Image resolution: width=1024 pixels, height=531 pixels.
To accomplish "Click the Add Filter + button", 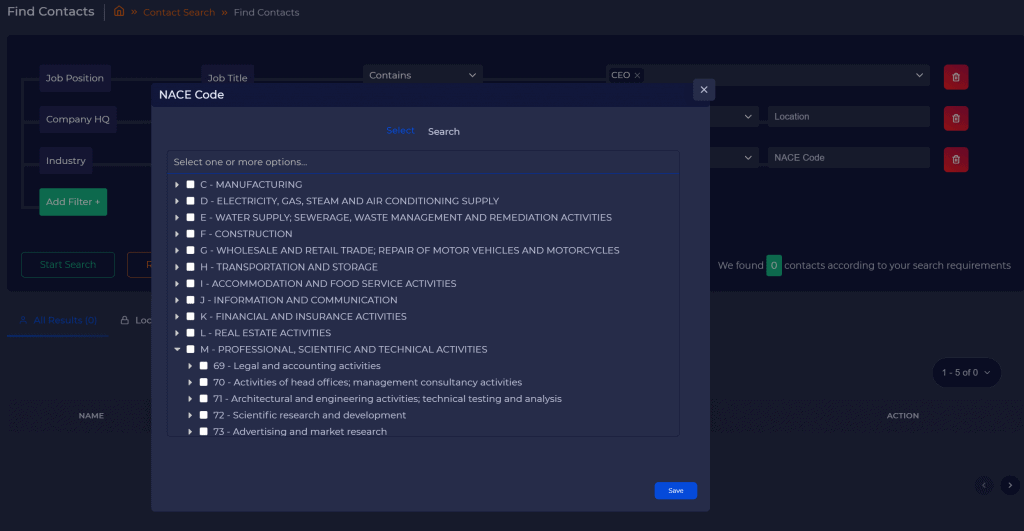I will point(73,202).
